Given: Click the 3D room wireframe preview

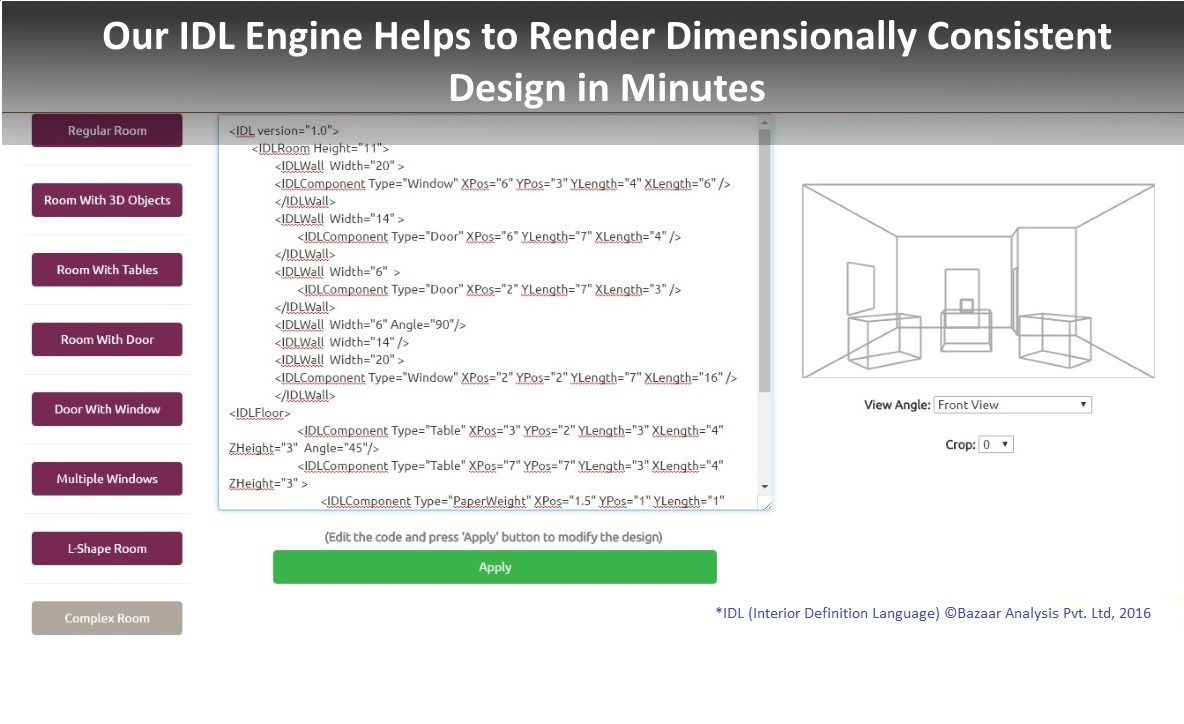Looking at the screenshot, I should (x=978, y=281).
